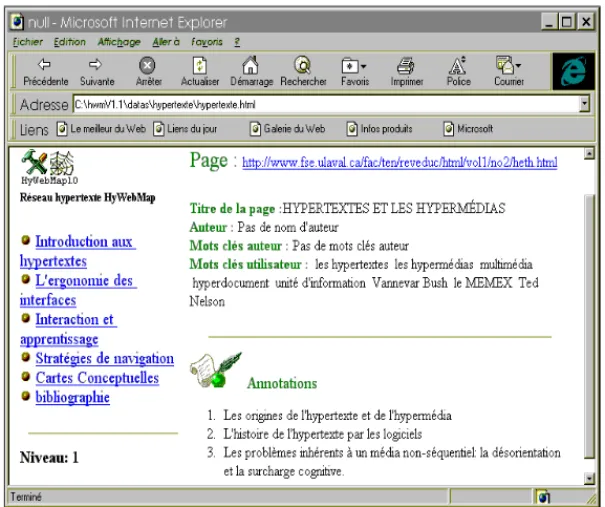Click annotation Les problèmes inhérents à un média
605x507 pixels.
[x=392, y=462]
